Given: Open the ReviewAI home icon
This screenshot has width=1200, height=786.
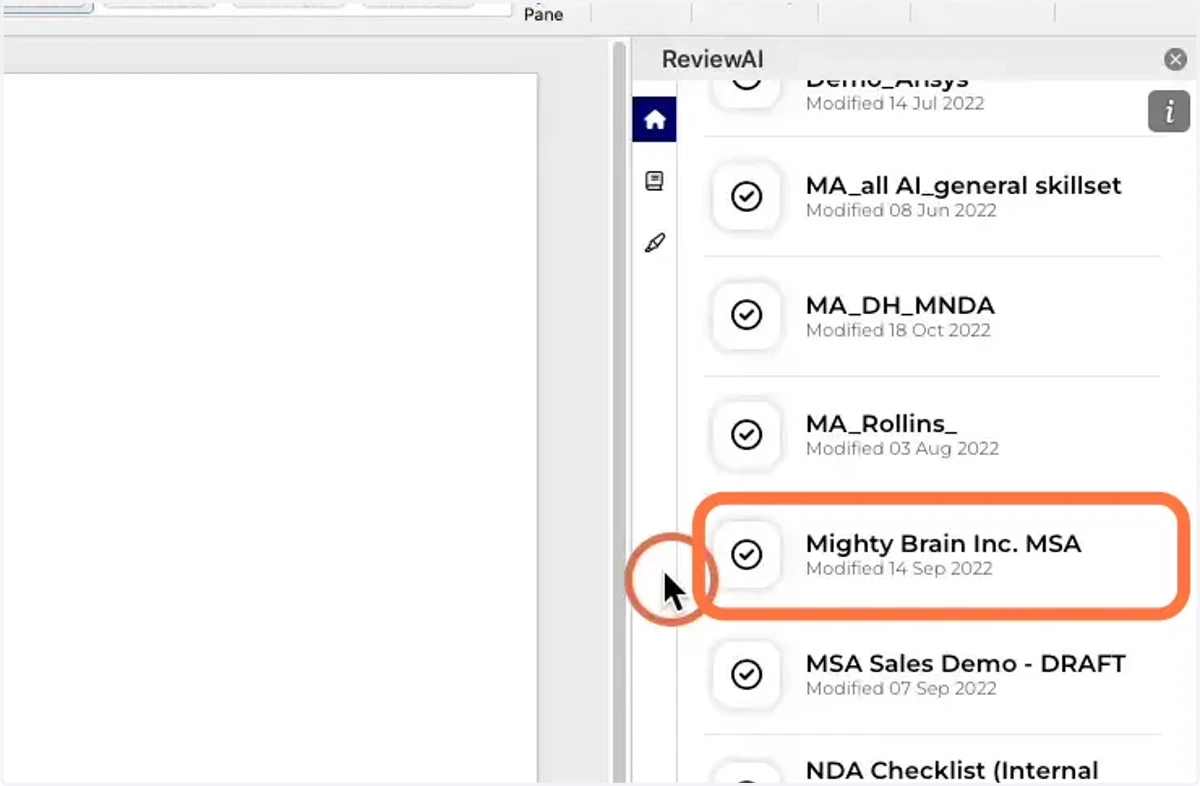Looking at the screenshot, I should coord(655,120).
